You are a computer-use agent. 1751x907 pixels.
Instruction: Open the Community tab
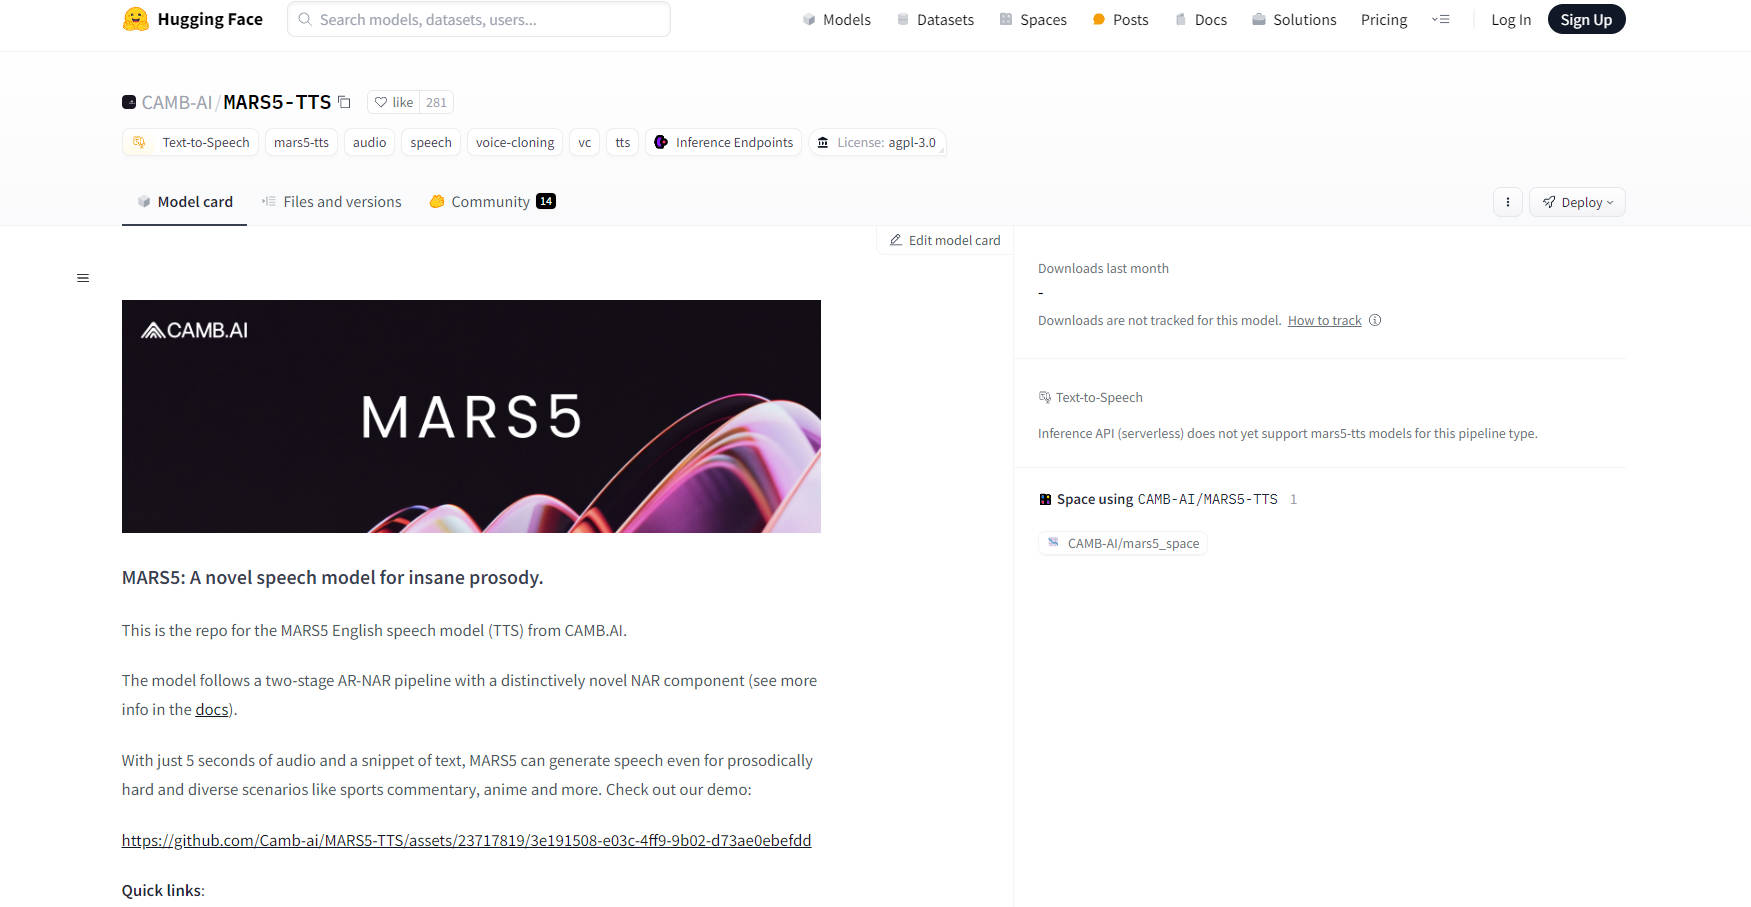coord(492,202)
